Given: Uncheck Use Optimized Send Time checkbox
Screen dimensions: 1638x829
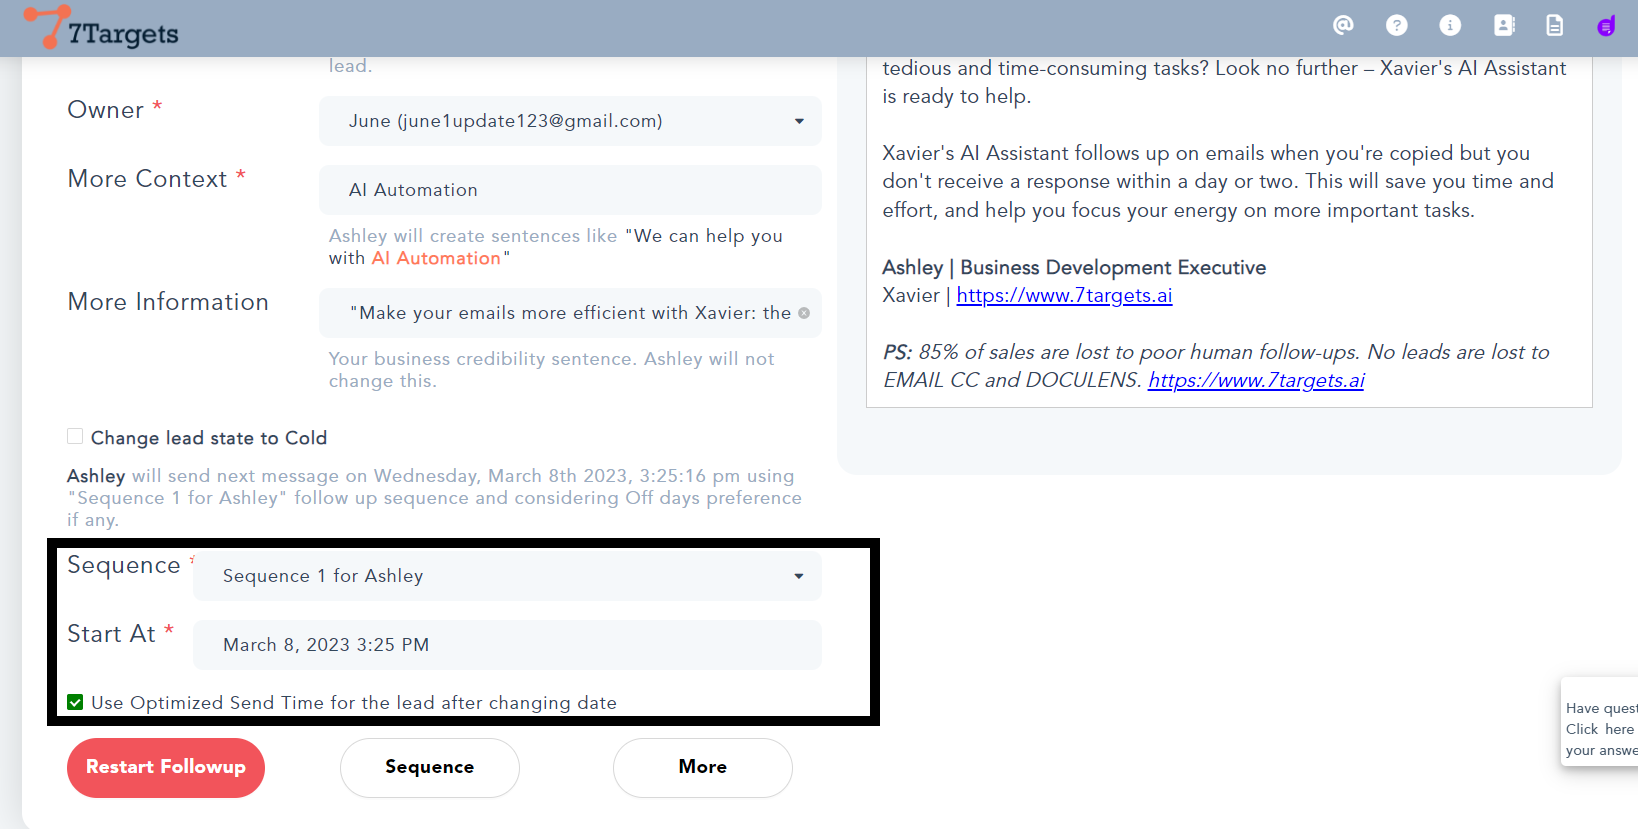Looking at the screenshot, I should click(75, 702).
